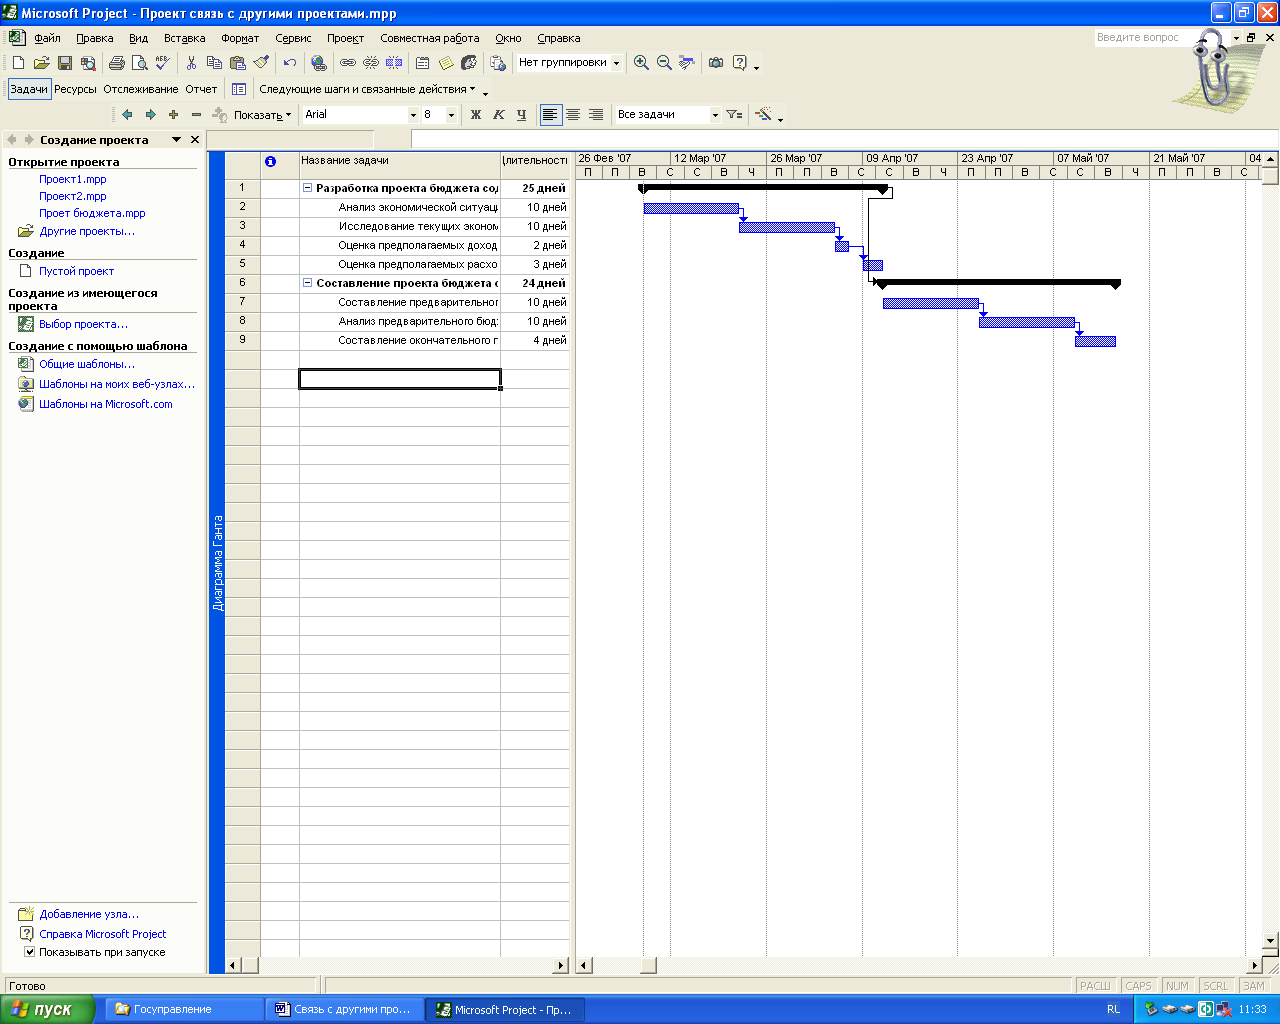Image resolution: width=1280 pixels, height=1024 pixels.
Task: Toggle AutoFilter funnel icon
Action: tap(734, 115)
